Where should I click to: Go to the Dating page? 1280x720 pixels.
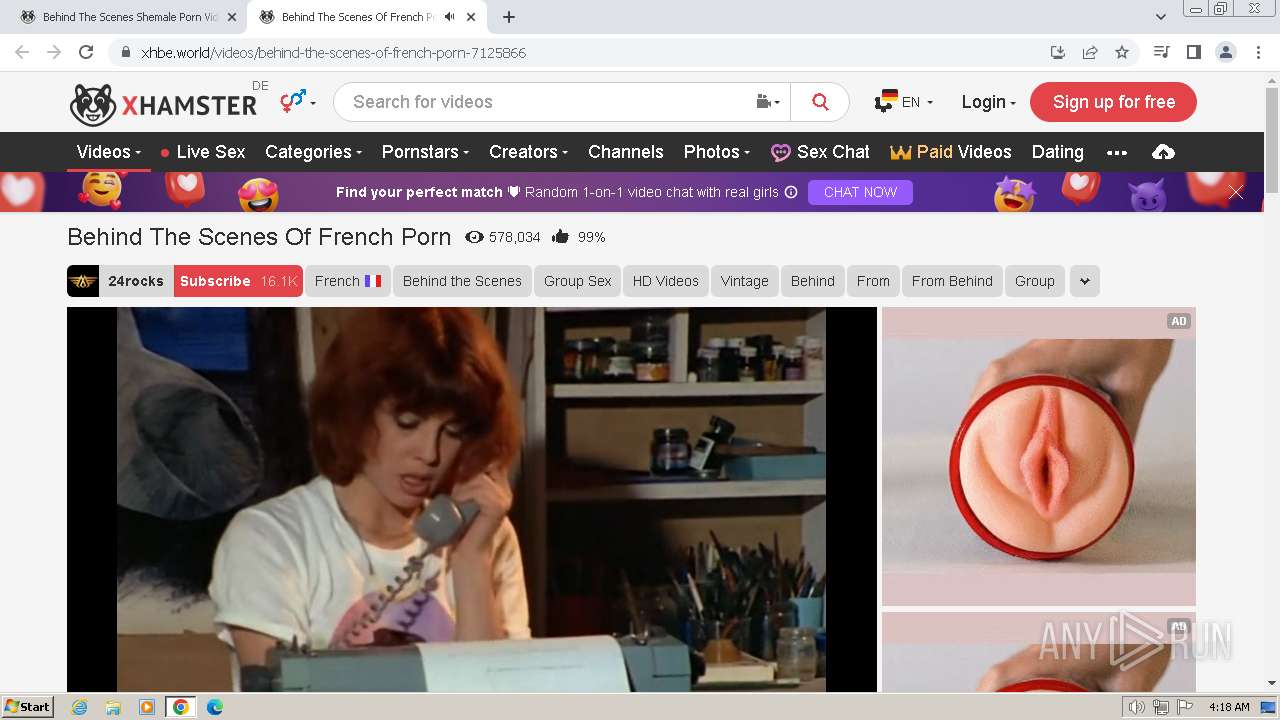coord(1057,152)
